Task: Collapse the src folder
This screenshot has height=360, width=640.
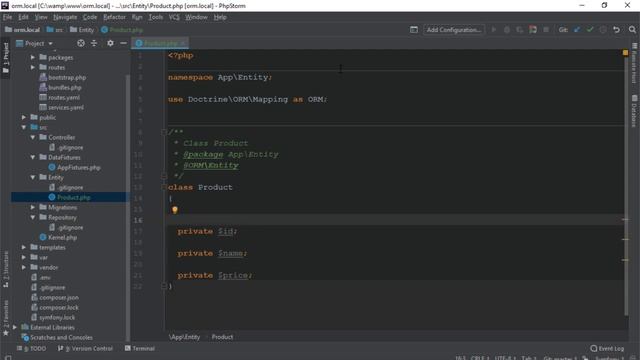Action: click(24, 127)
